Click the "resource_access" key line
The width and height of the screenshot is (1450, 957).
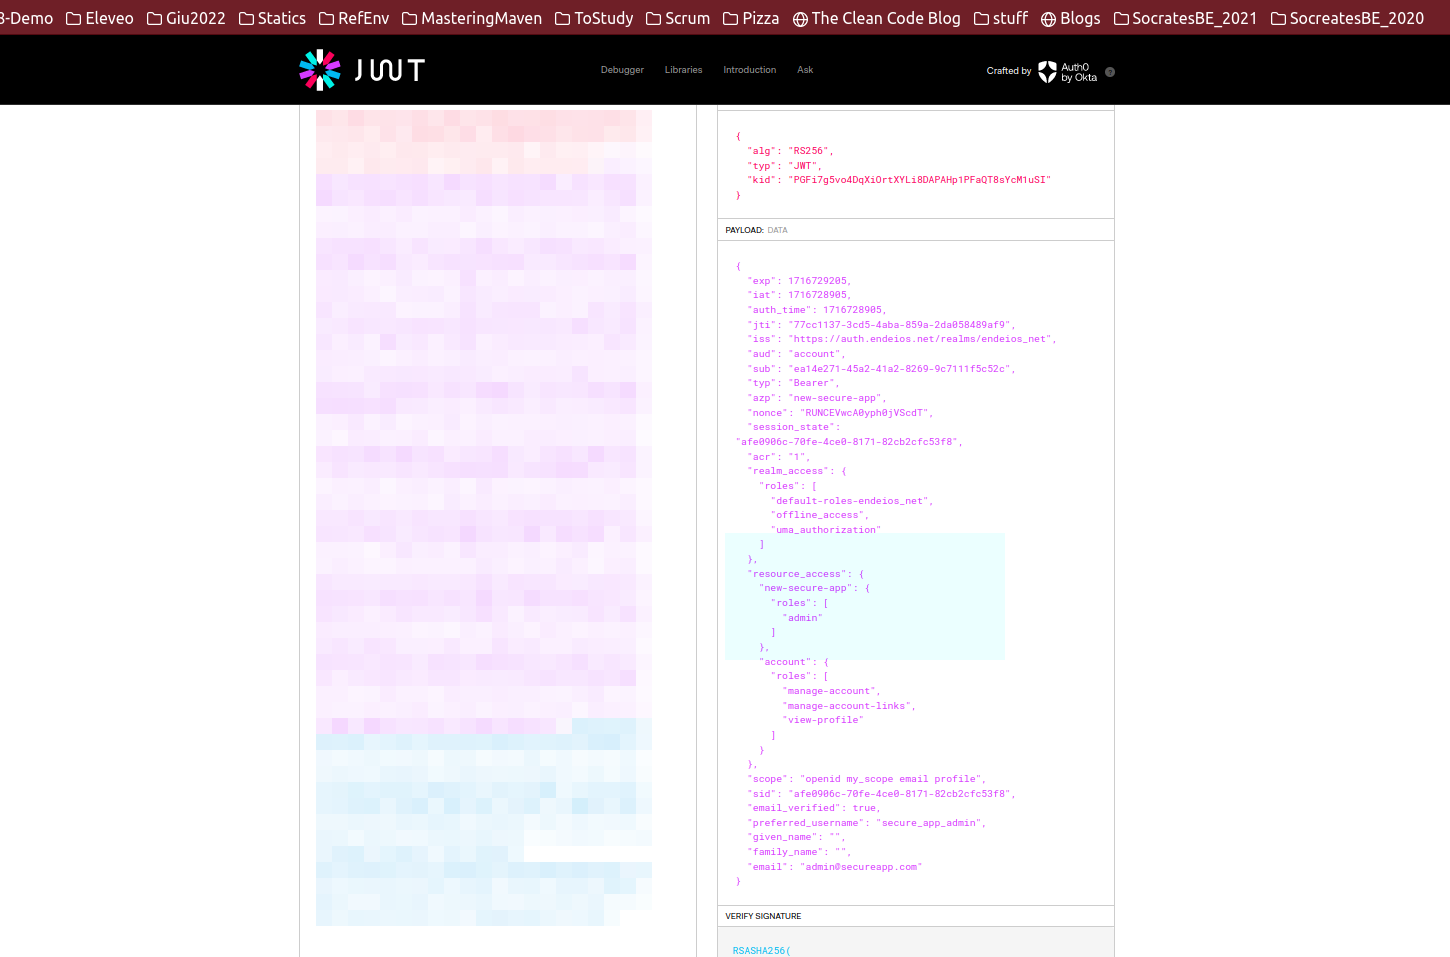(805, 574)
